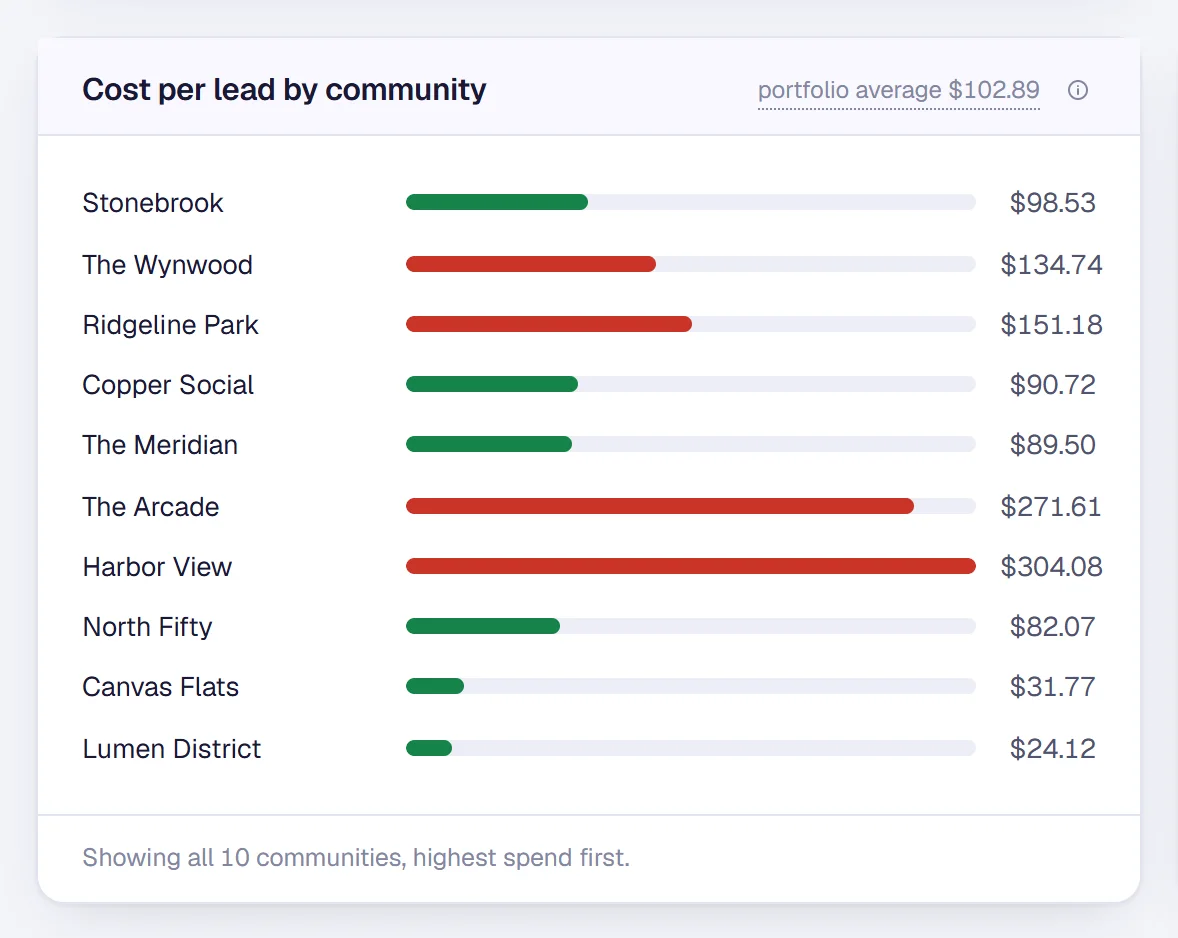The width and height of the screenshot is (1178, 938).
Task: Select the Lumen District community label
Action: click(x=171, y=749)
